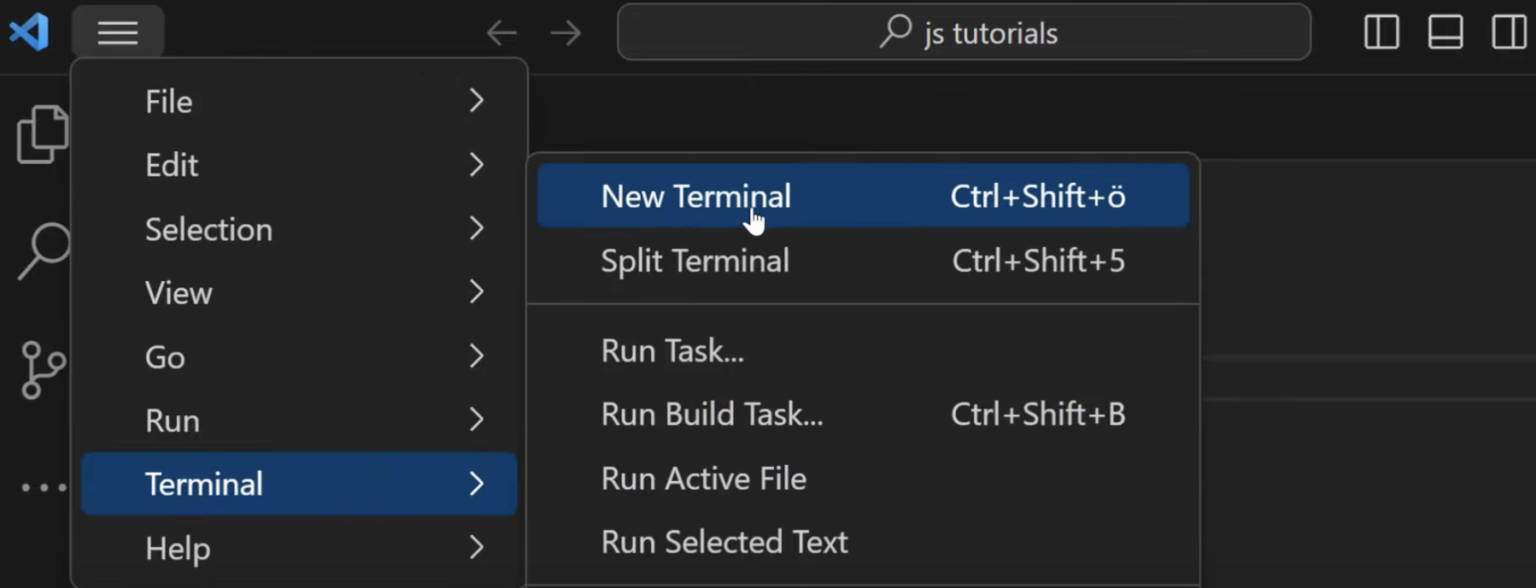Open the Explorer view in the activity bar
The width and height of the screenshot is (1536, 588).
[x=42, y=133]
